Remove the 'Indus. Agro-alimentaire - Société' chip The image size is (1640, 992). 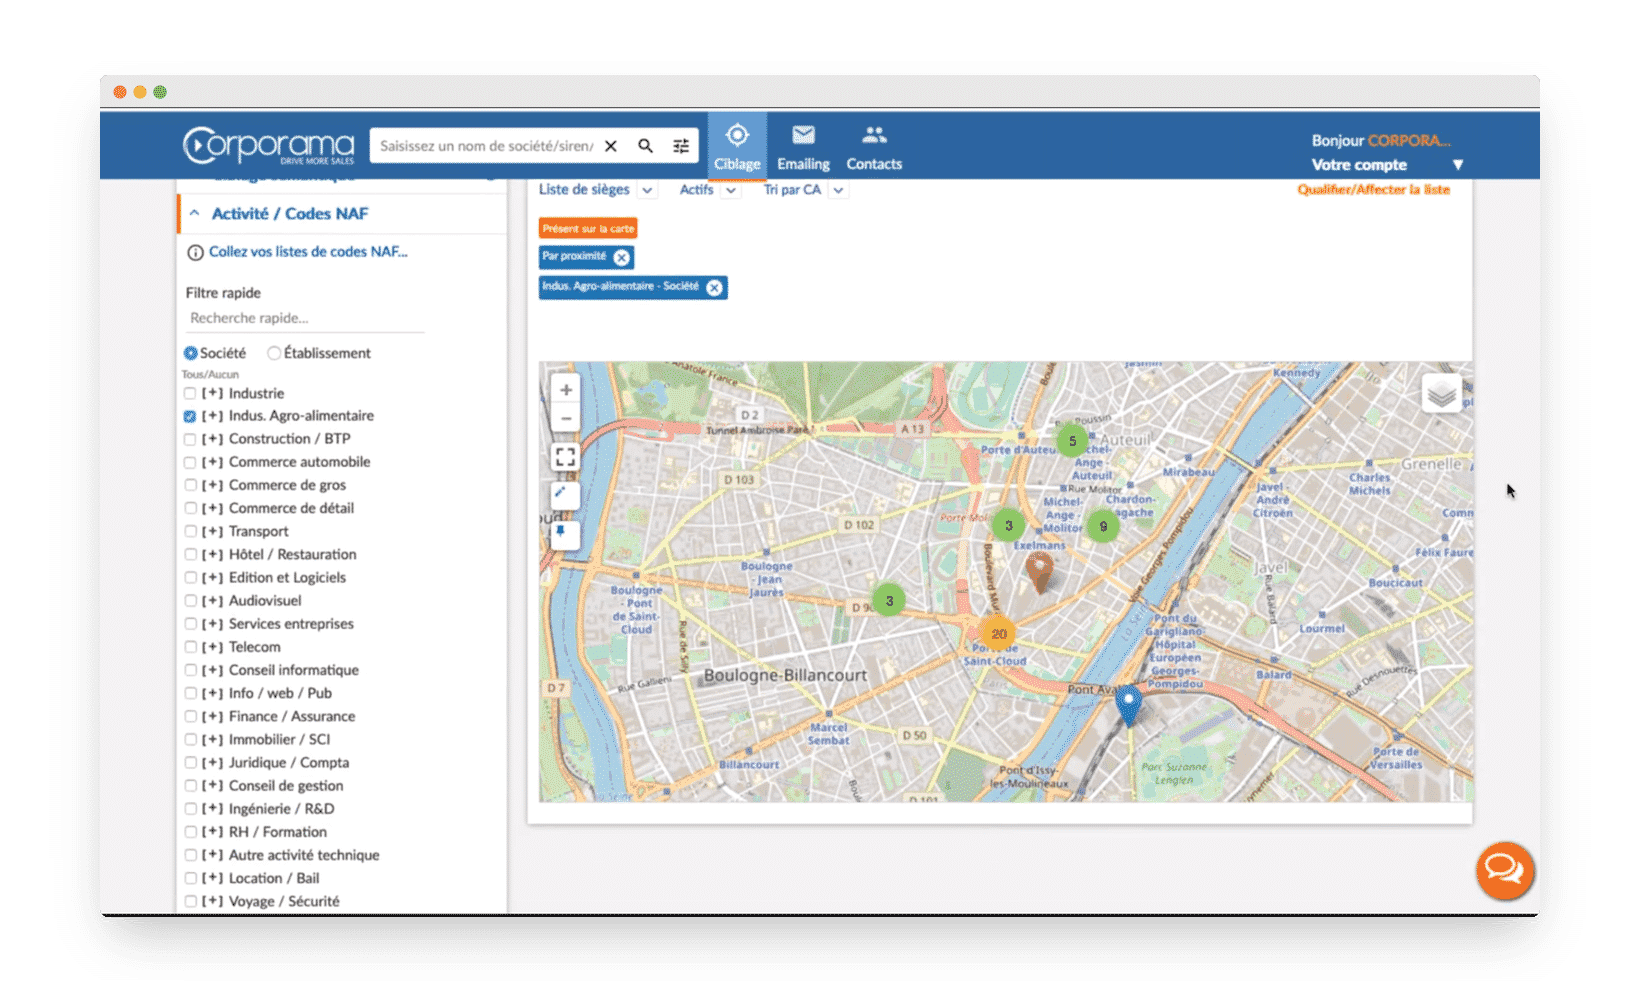pyautogui.click(x=714, y=288)
